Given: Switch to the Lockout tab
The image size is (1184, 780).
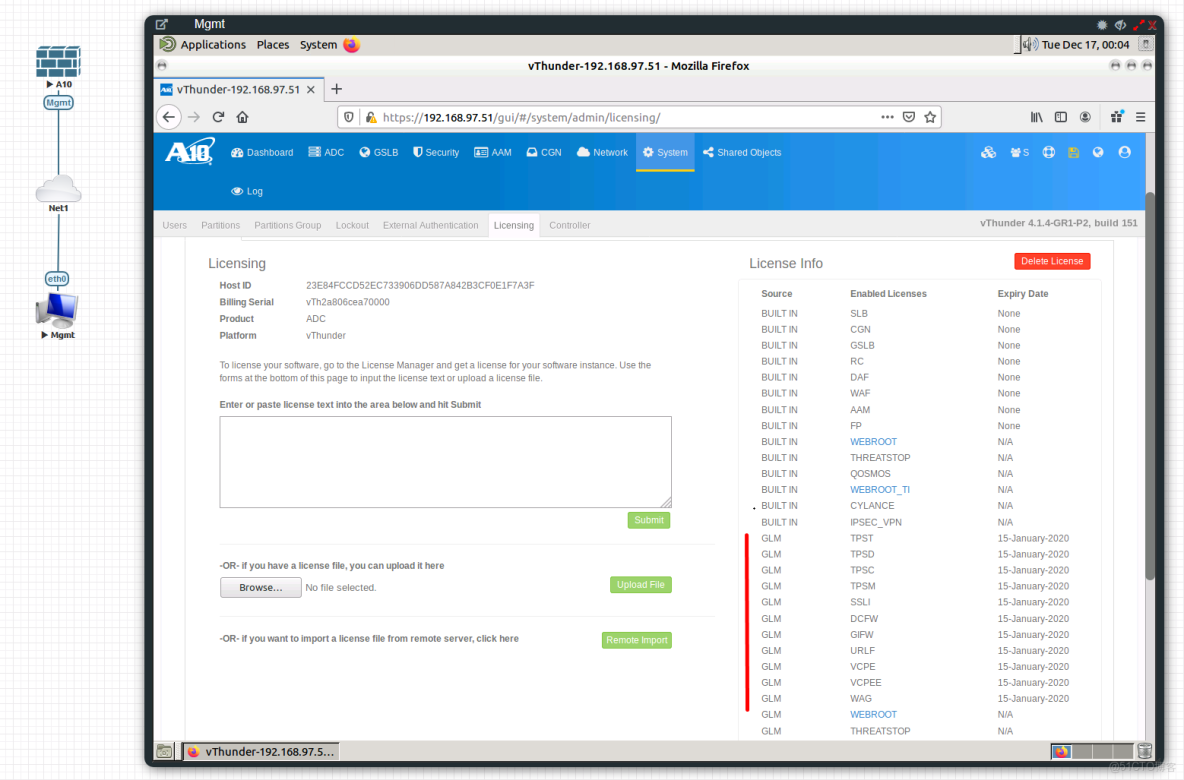Looking at the screenshot, I should (352, 225).
